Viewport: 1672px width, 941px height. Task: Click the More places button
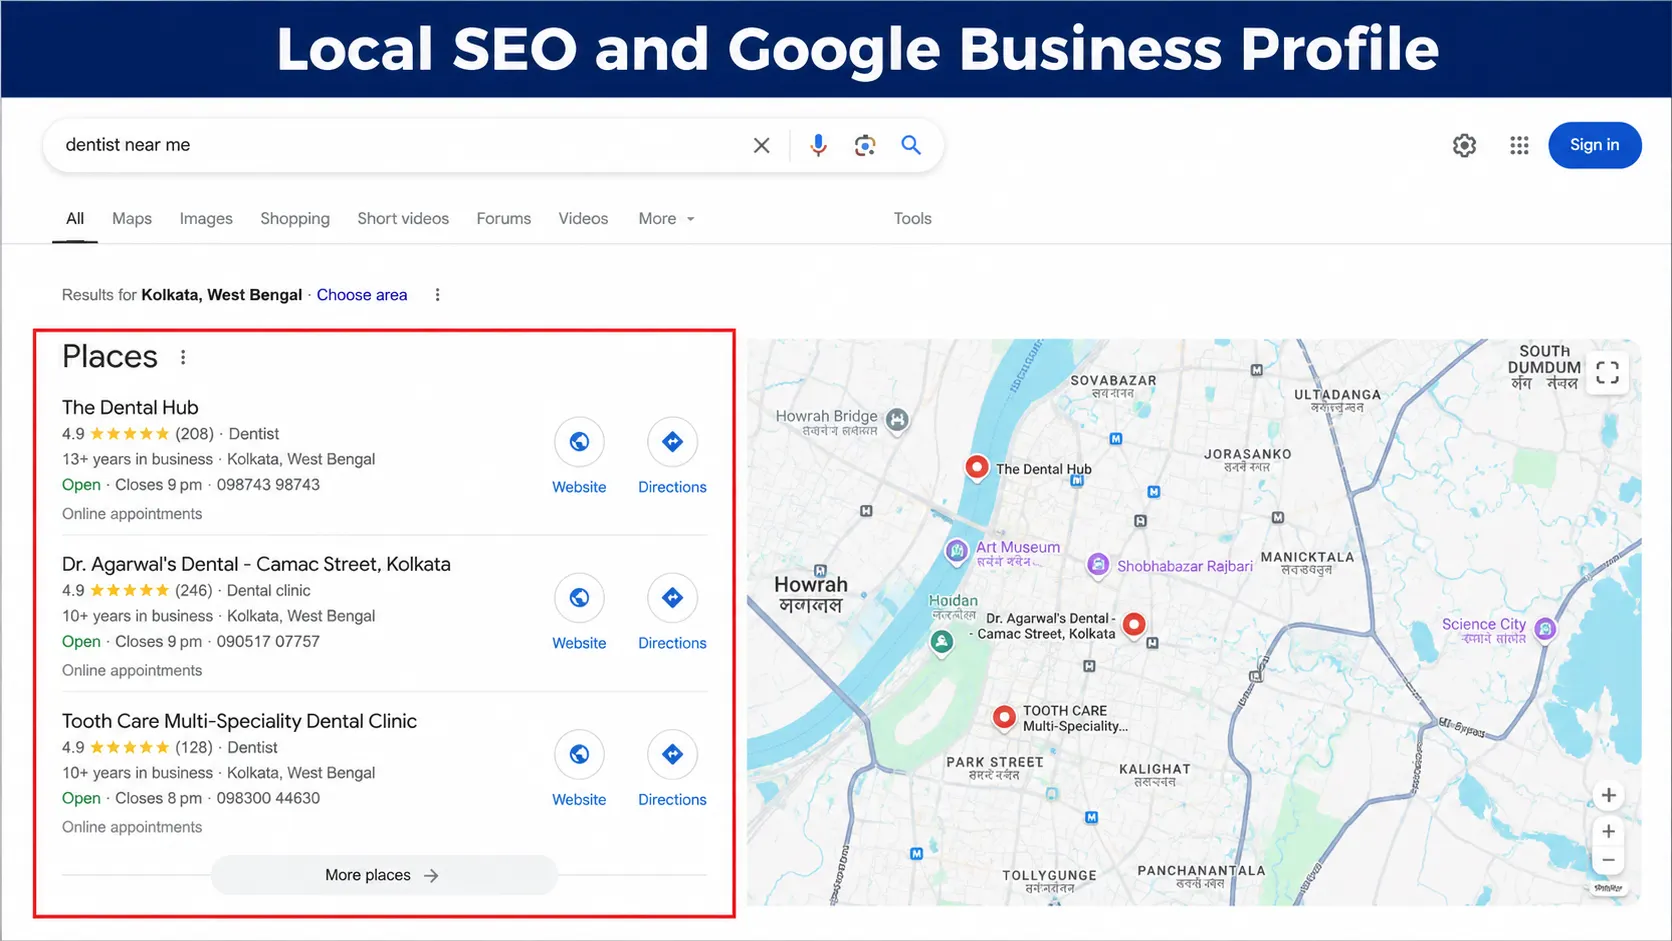tap(384, 875)
